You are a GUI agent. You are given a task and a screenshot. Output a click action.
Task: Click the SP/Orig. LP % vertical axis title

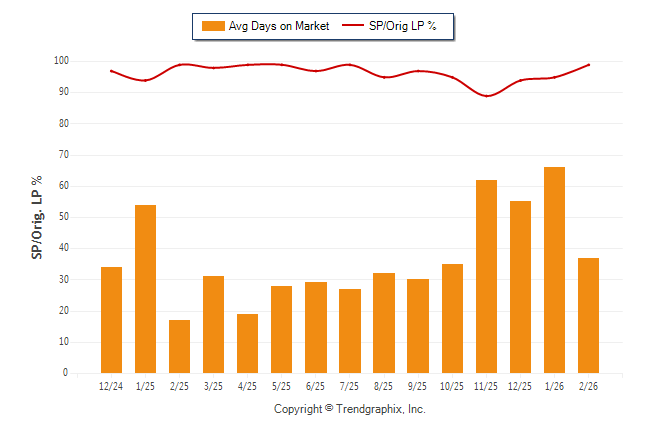pyautogui.click(x=37, y=216)
